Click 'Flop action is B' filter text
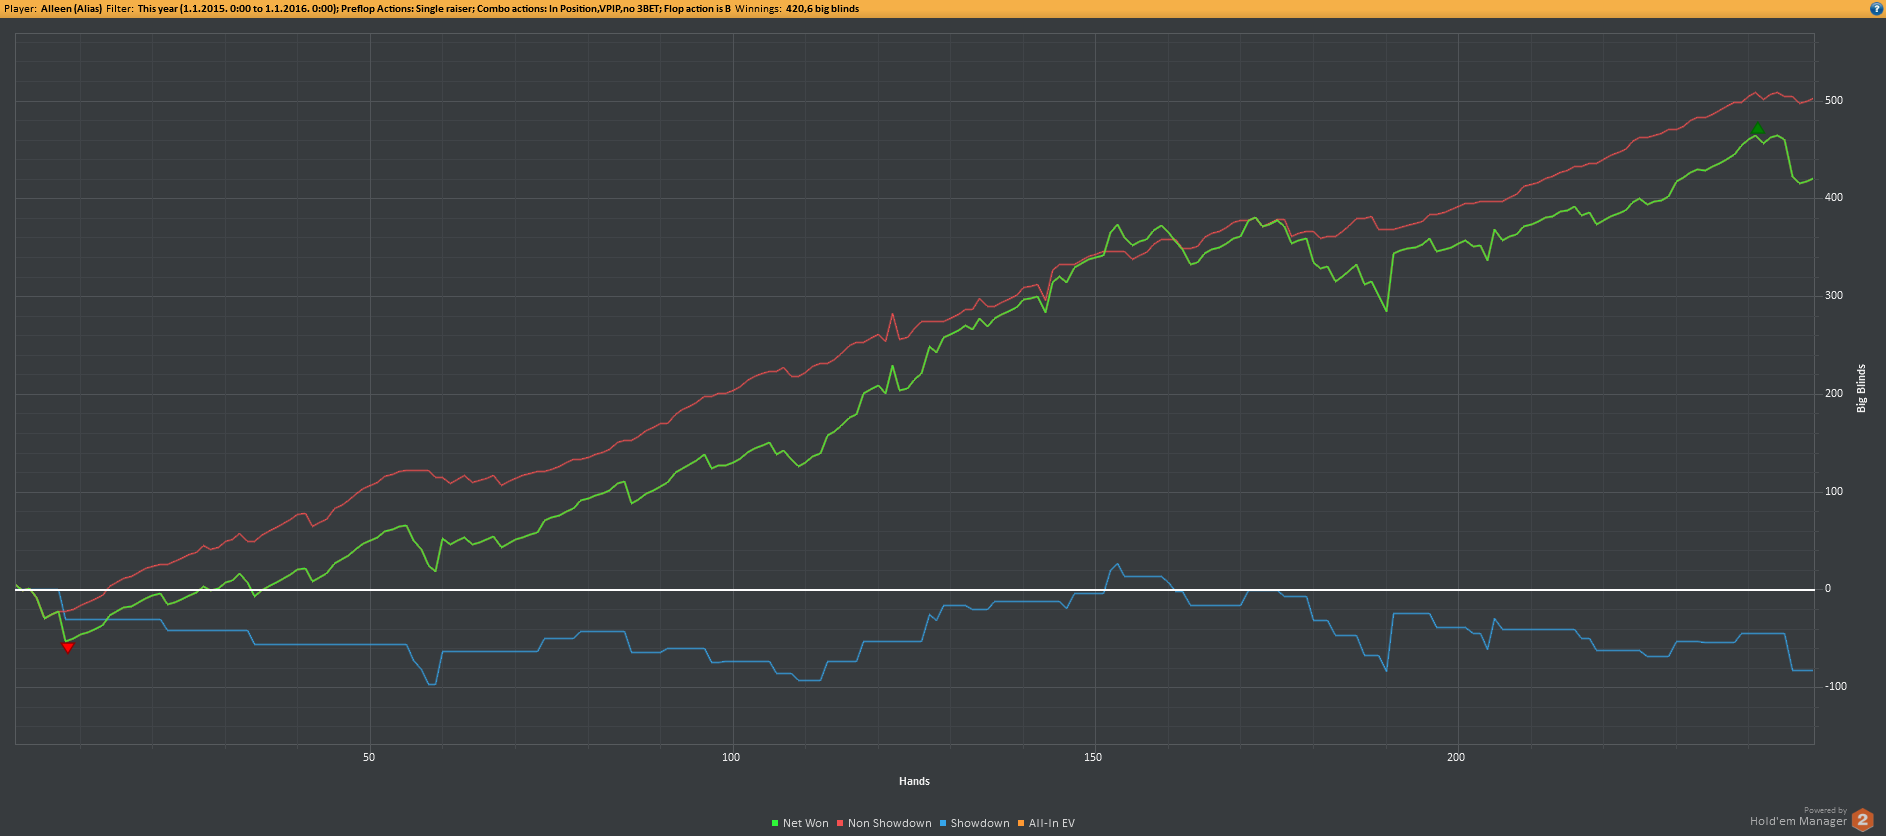The height and width of the screenshot is (836, 1886). pos(697,9)
